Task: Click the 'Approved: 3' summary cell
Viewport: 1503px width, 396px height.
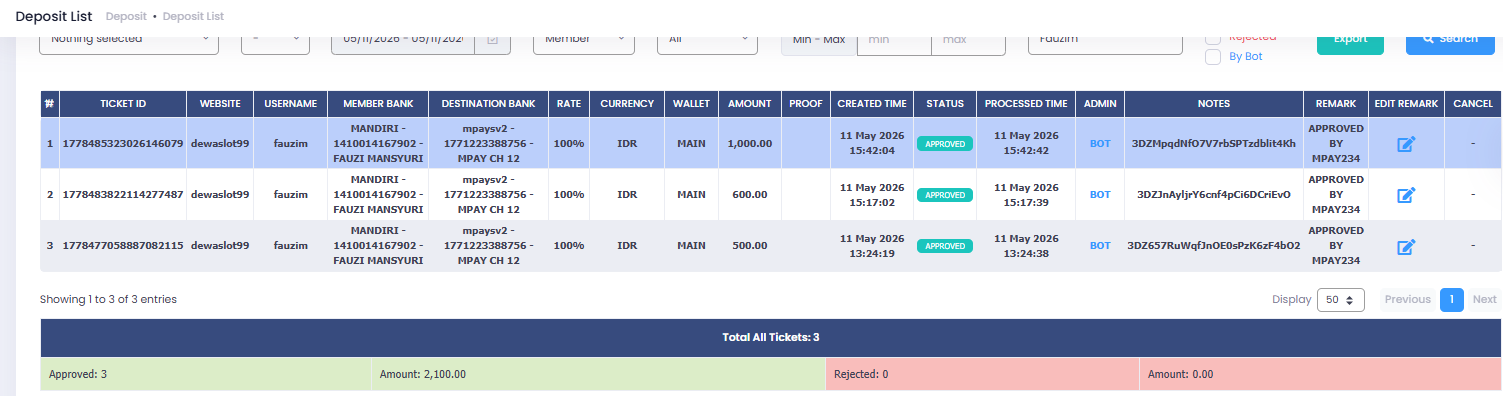Action: click(x=205, y=374)
